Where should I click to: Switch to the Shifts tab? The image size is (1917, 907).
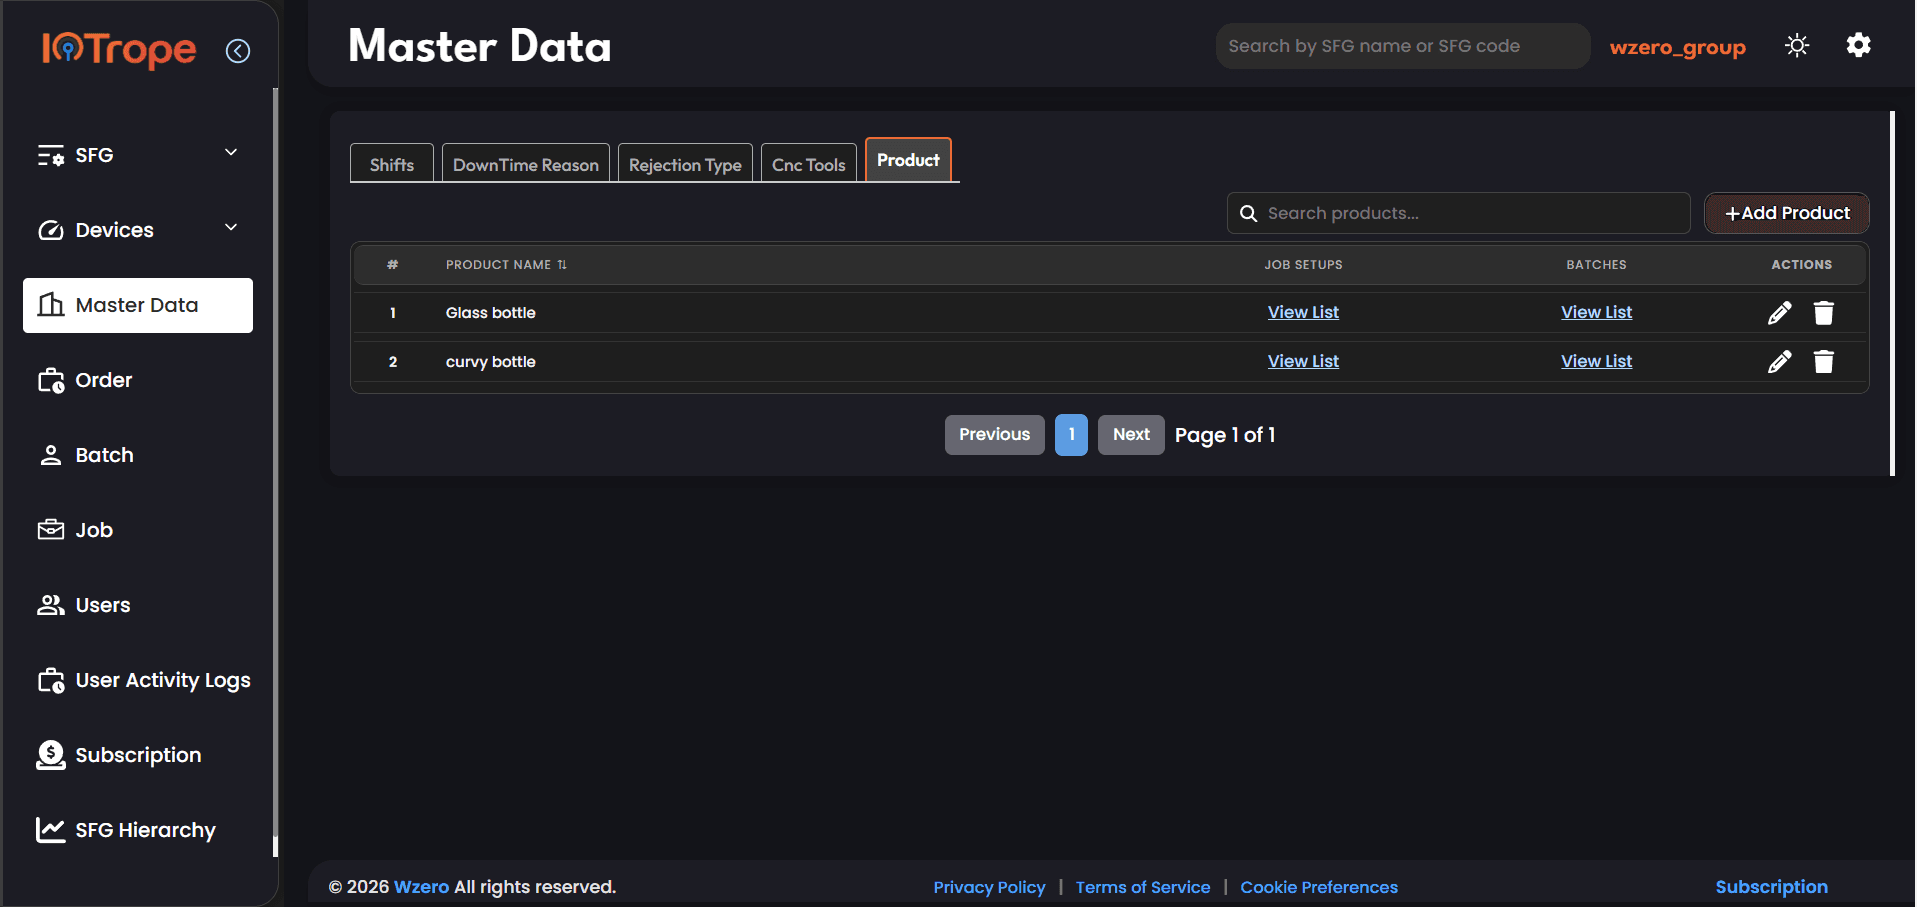pos(392,163)
